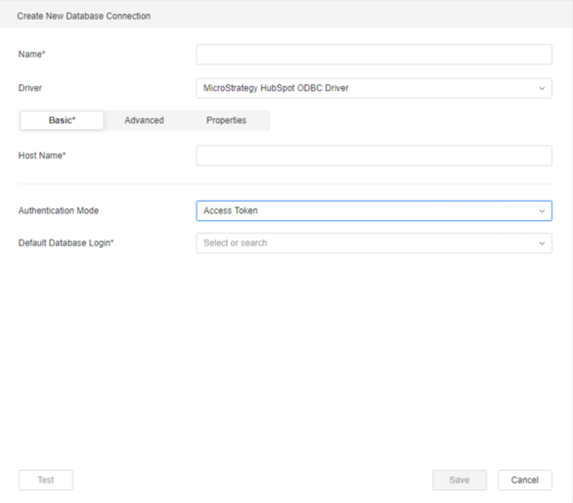573x503 pixels.
Task: Click the chevron arrow of Authentication Mode
Action: pyautogui.click(x=542, y=211)
